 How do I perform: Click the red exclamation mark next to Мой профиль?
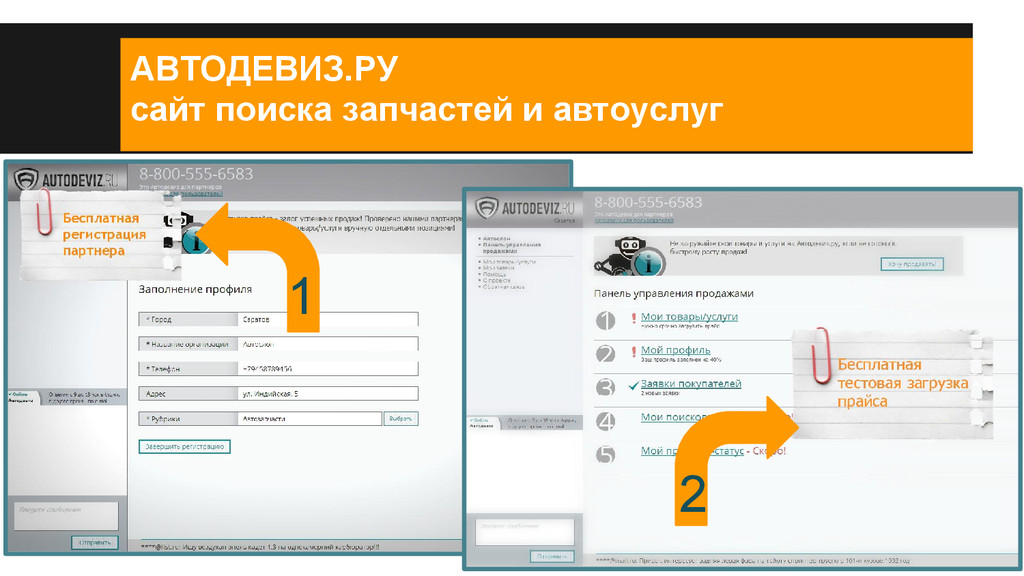[x=633, y=352]
